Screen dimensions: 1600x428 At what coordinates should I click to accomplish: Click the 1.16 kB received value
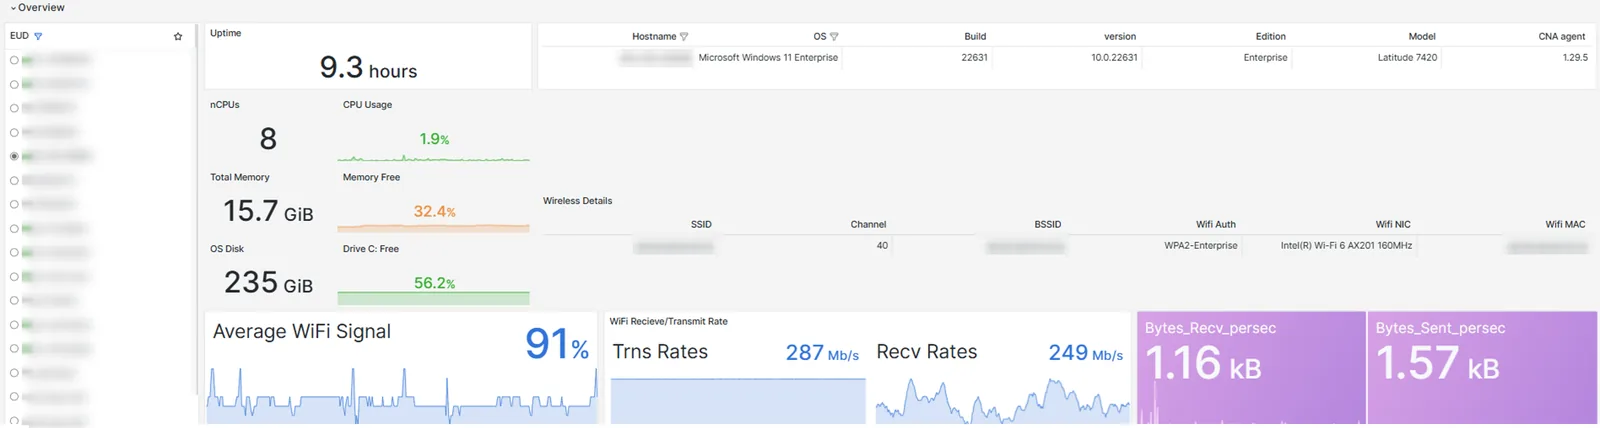[1203, 364]
